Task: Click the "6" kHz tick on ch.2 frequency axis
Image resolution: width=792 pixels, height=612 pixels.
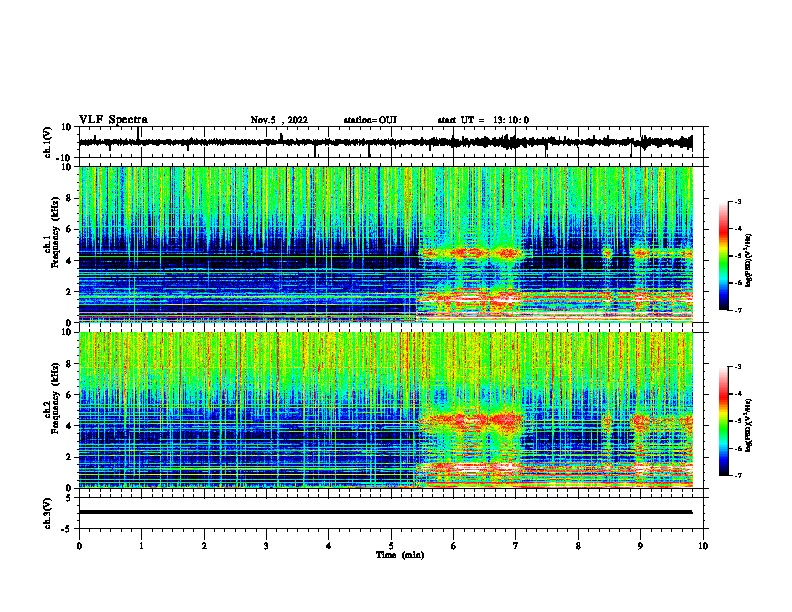Action: click(x=69, y=395)
